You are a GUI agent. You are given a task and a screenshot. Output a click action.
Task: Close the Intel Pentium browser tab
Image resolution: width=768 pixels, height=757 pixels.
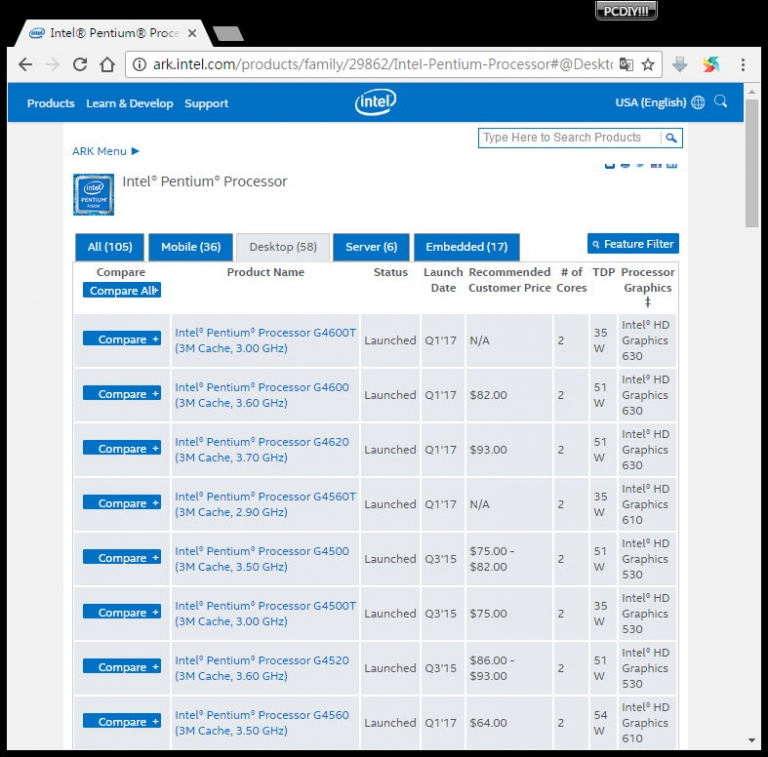point(192,33)
